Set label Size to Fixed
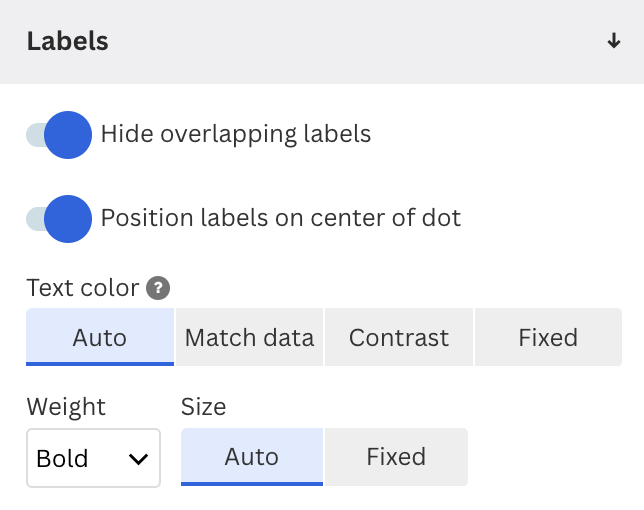Image resolution: width=644 pixels, height=510 pixels. 396,457
